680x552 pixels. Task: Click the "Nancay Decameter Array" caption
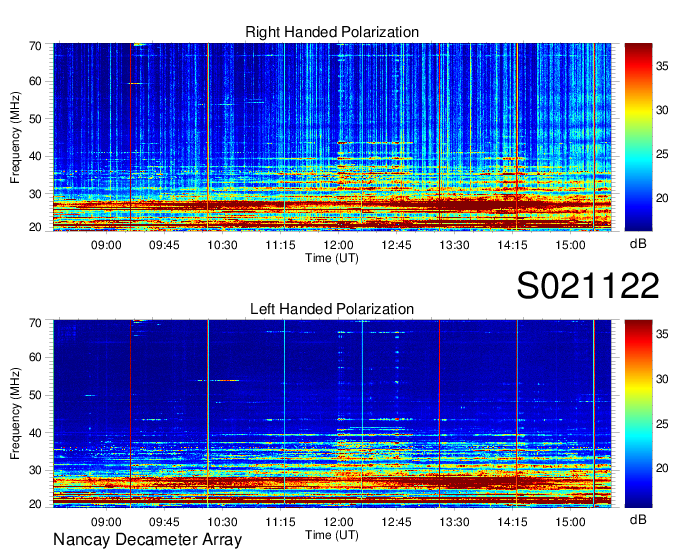click(x=147, y=540)
